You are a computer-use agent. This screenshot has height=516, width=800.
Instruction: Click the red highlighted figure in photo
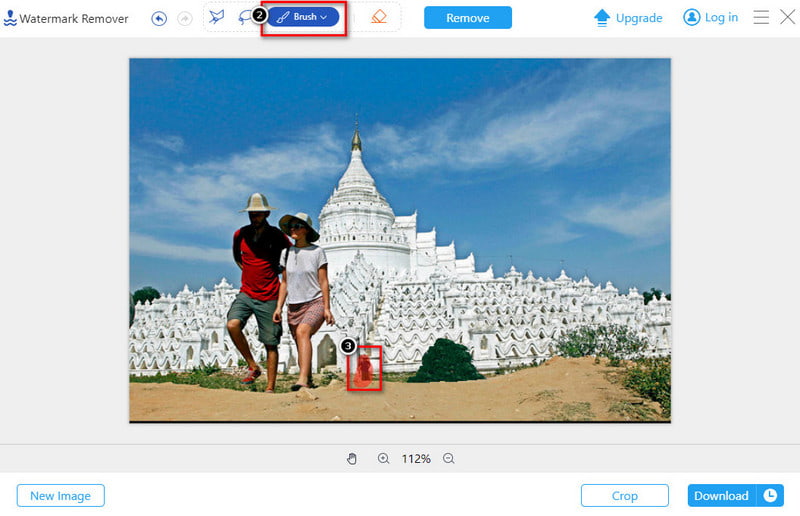coord(365,369)
